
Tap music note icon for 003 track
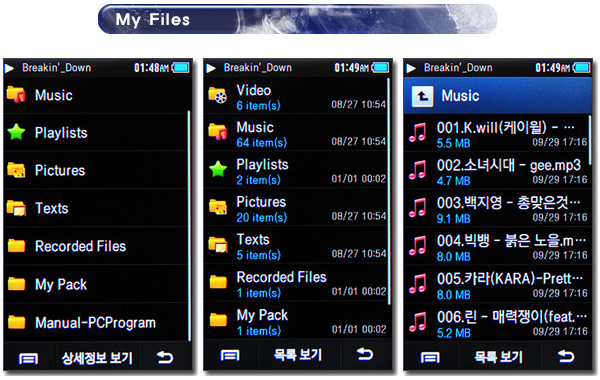pos(417,208)
